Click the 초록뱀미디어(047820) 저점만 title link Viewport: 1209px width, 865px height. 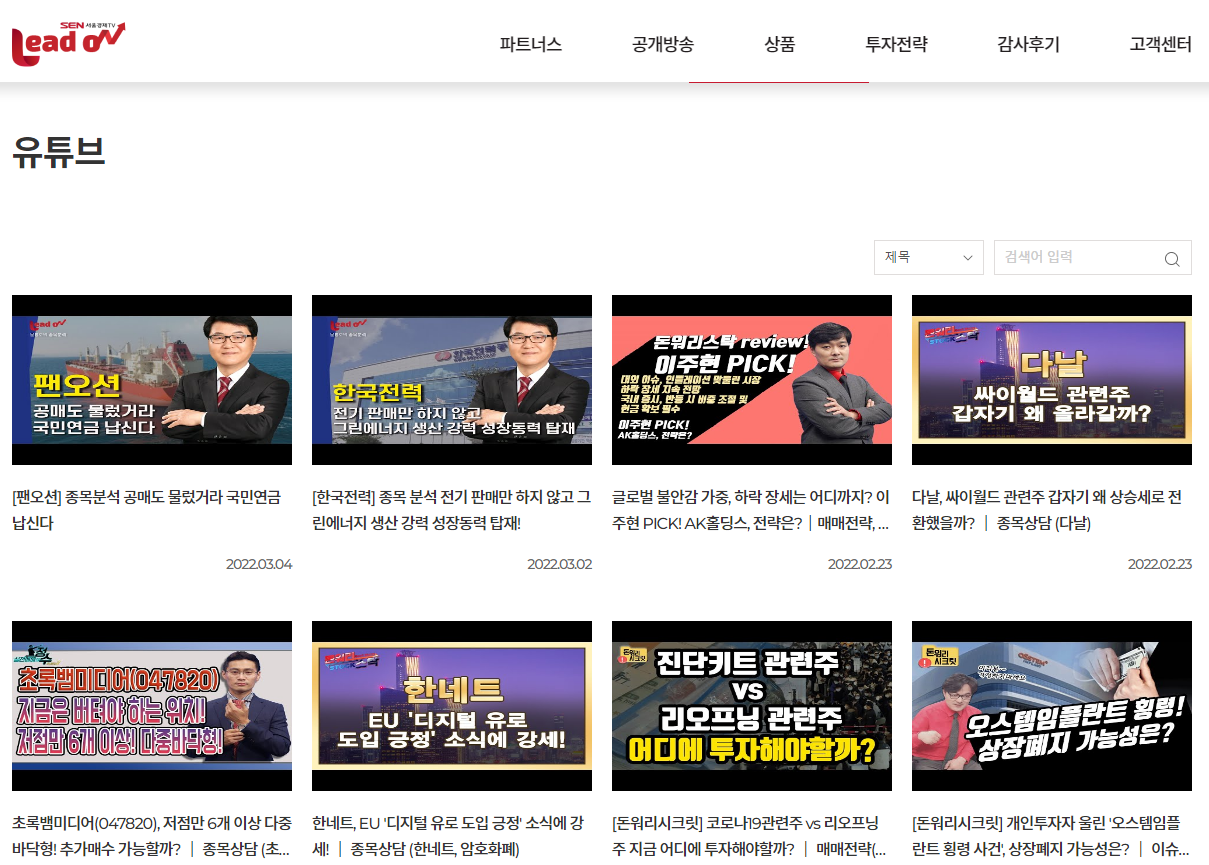(x=152, y=836)
